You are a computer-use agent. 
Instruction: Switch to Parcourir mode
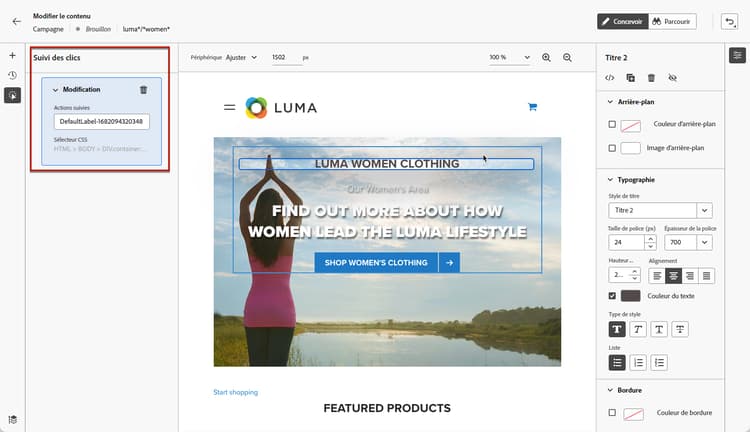click(x=672, y=22)
